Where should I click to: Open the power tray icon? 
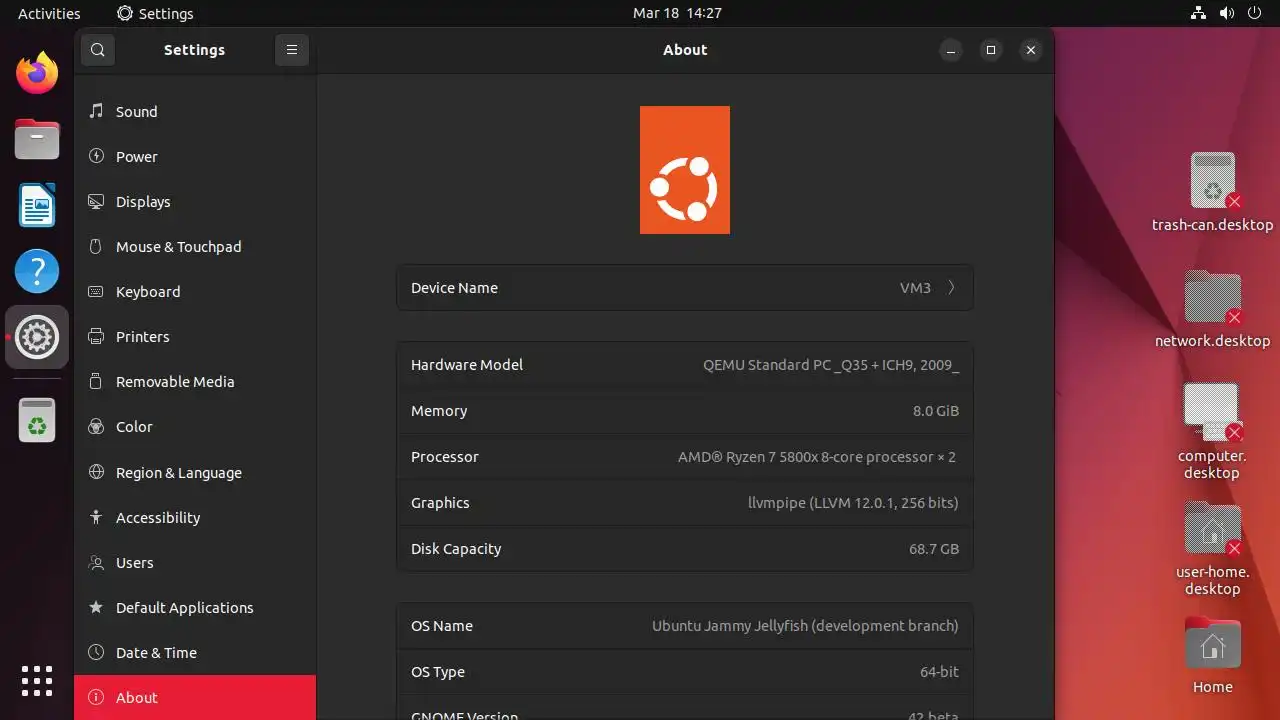[x=1255, y=13]
